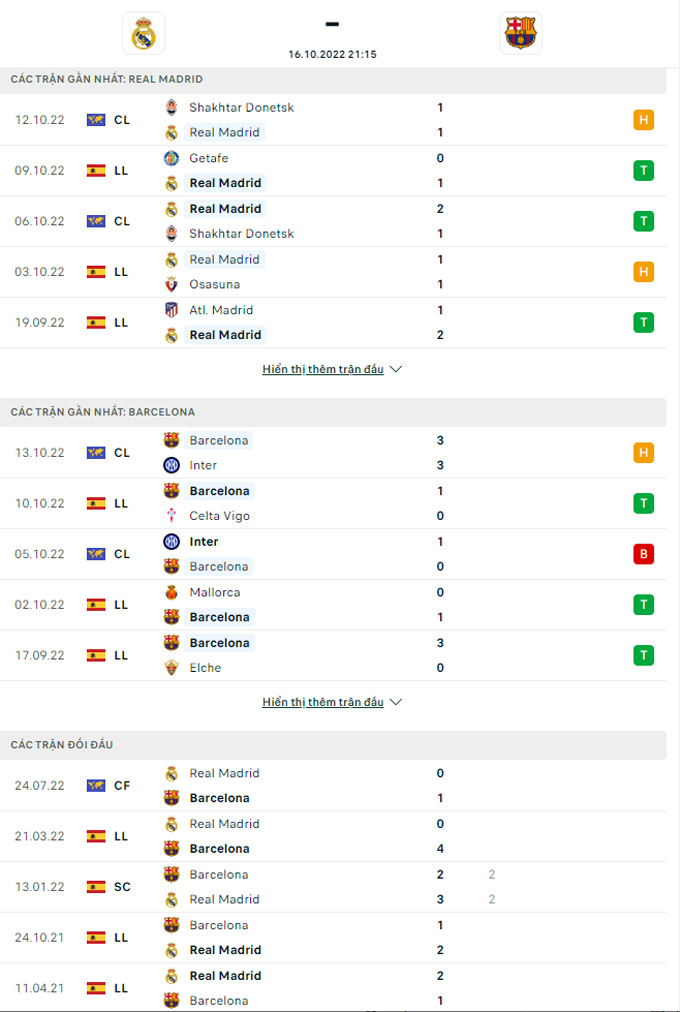Viewport: 680px width, 1012px height.
Task: Click the Getafe team logo
Action: coord(171,158)
